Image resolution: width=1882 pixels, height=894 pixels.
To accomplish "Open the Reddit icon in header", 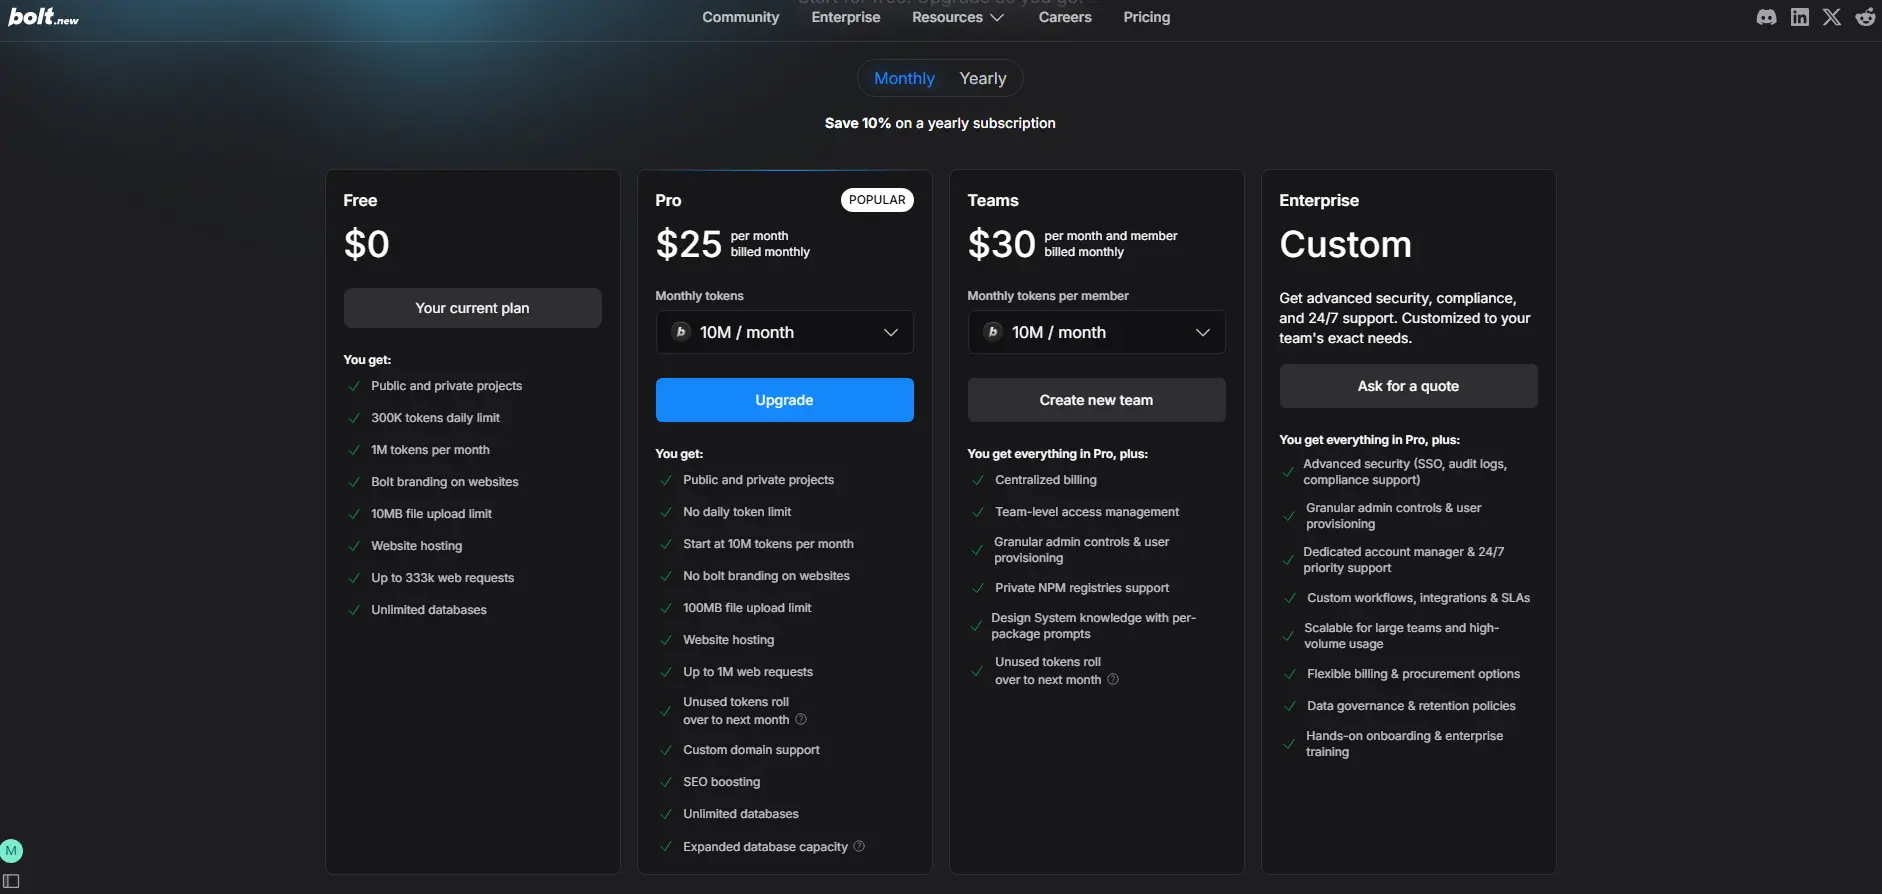I will click(1866, 17).
